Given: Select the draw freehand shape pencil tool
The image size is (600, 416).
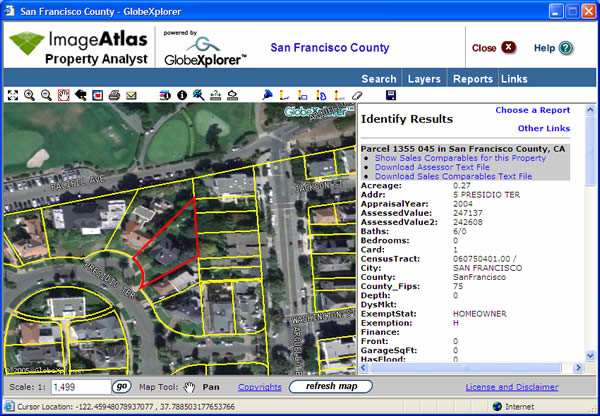Looking at the screenshot, I should click(321, 95).
